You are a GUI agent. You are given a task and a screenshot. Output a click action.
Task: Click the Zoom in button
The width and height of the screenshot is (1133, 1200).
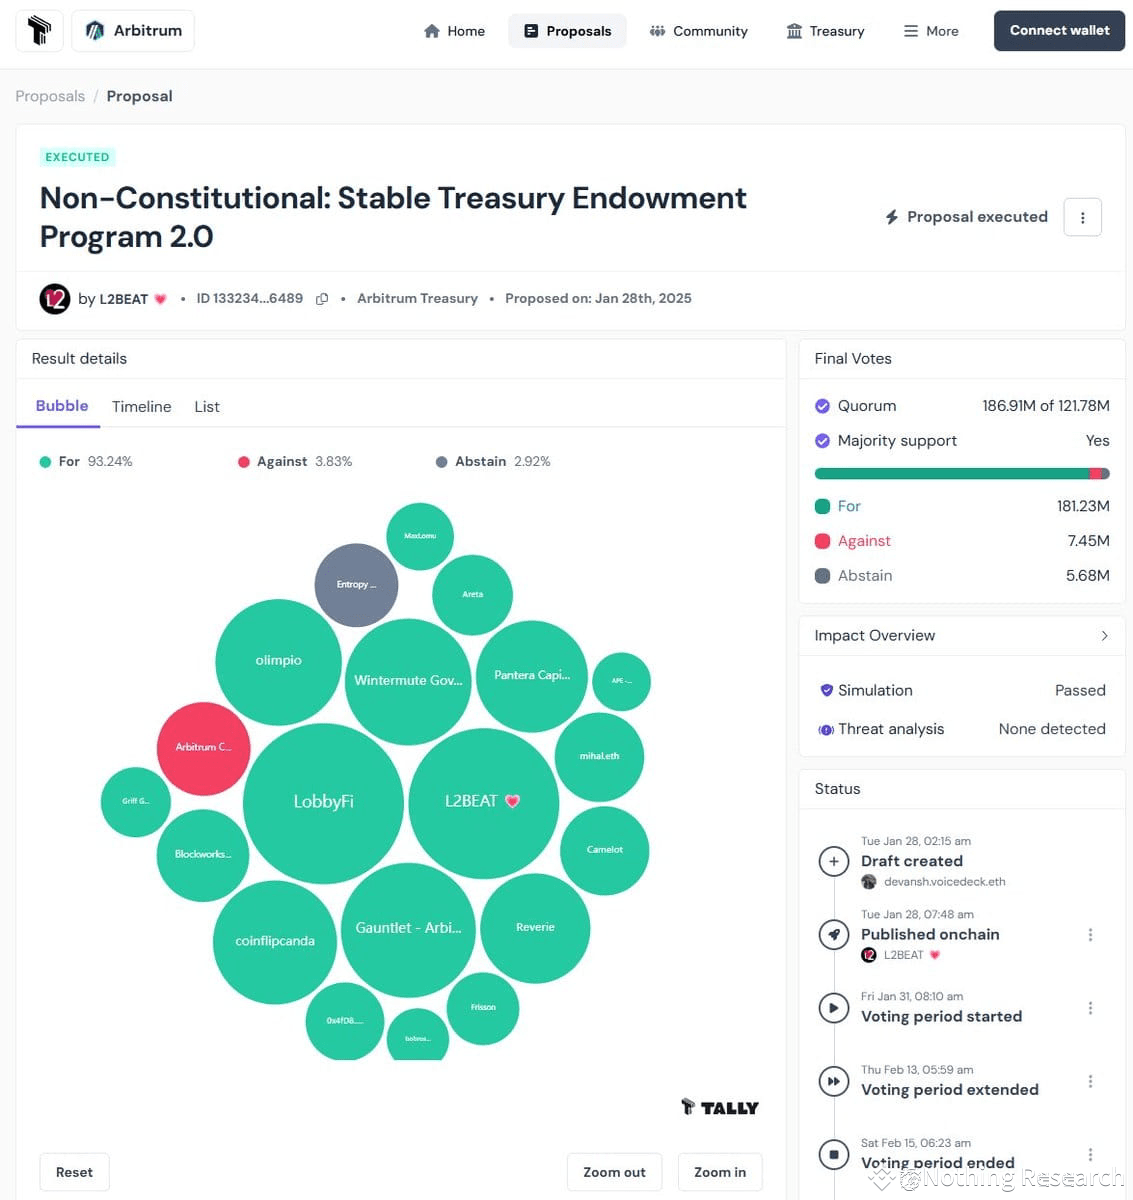[720, 1172]
